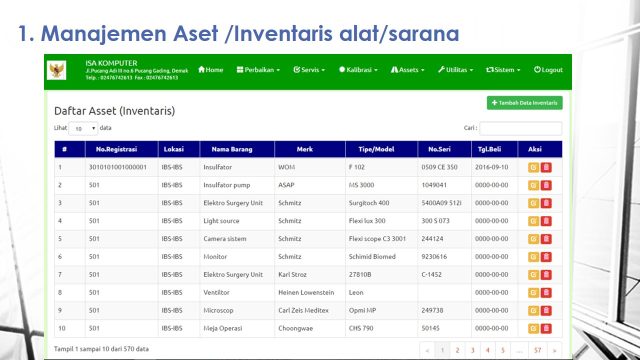
Task: Sort table by Tgl.Beli column
Action: coord(494,149)
